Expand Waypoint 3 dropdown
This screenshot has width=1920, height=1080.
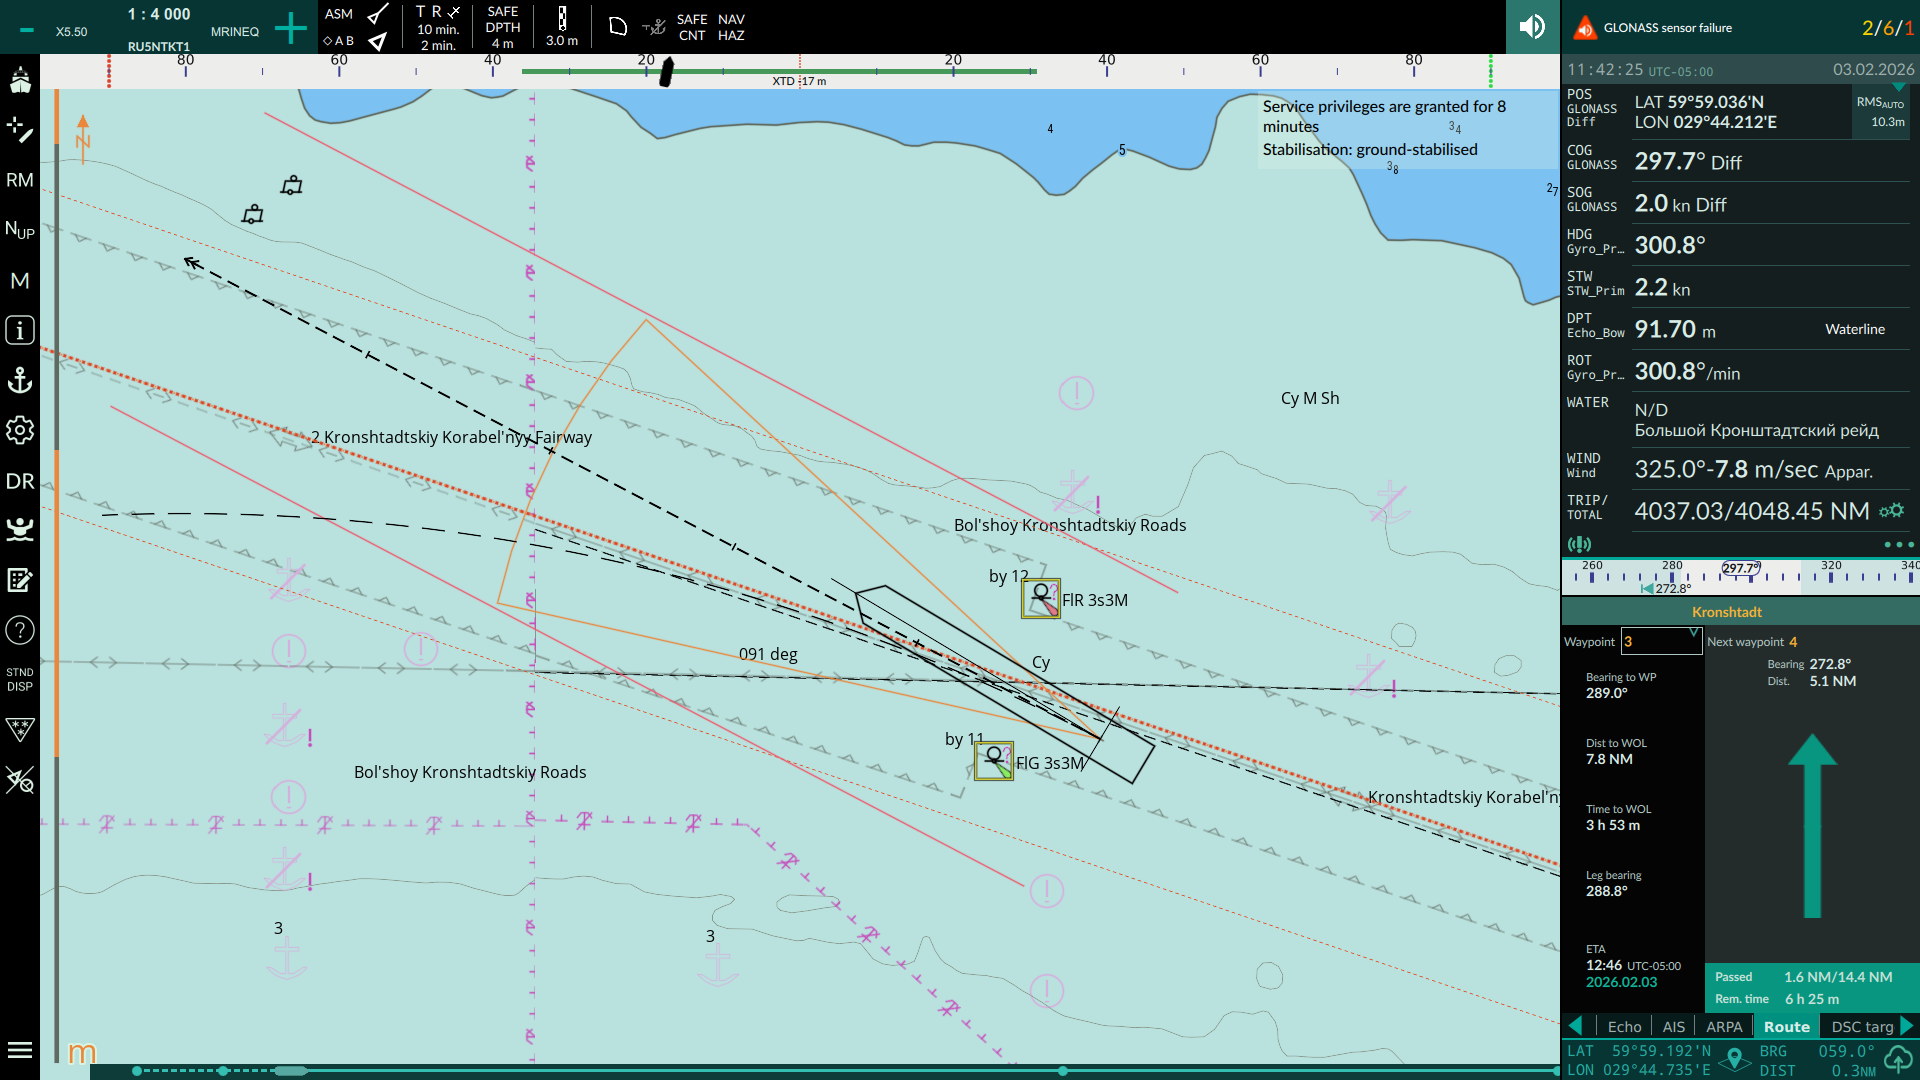[x=1693, y=633]
